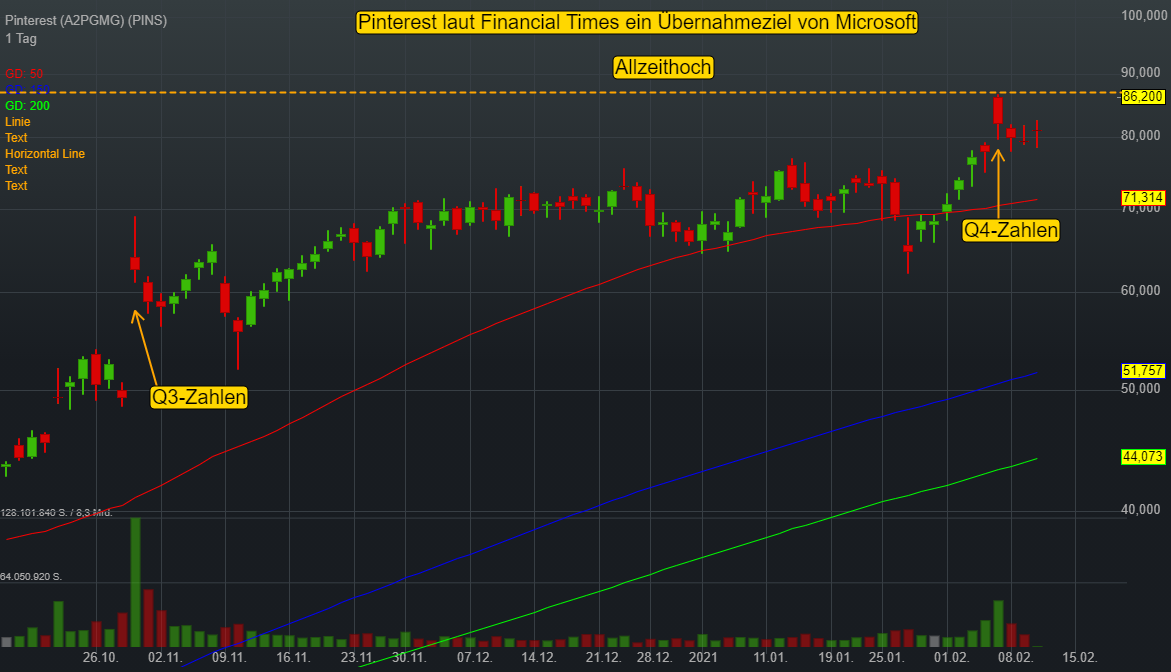Click the red "GD: 50" legend entry

pyautogui.click(x=24, y=74)
